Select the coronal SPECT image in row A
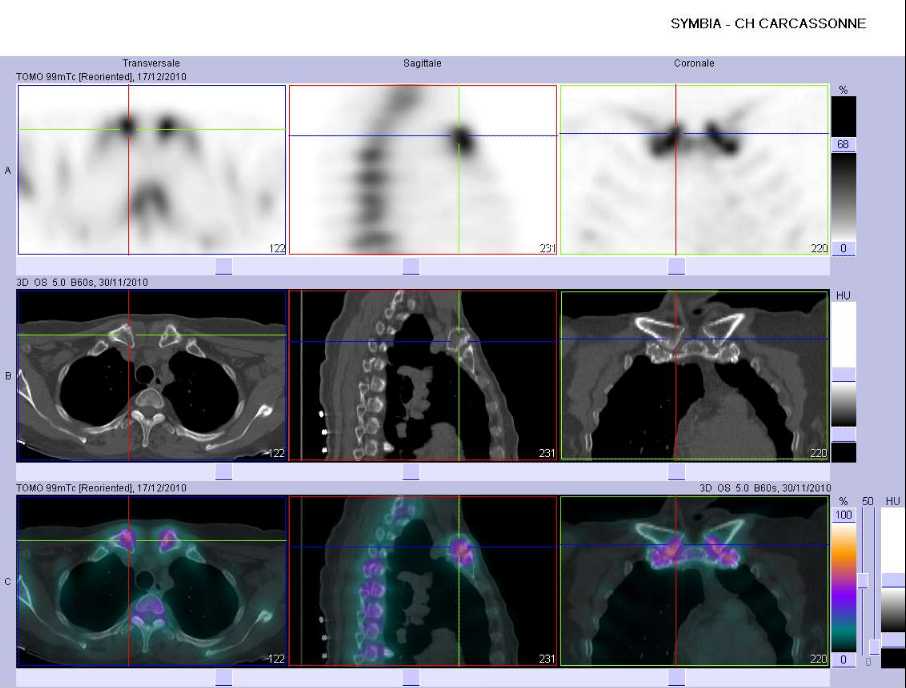 tap(695, 170)
